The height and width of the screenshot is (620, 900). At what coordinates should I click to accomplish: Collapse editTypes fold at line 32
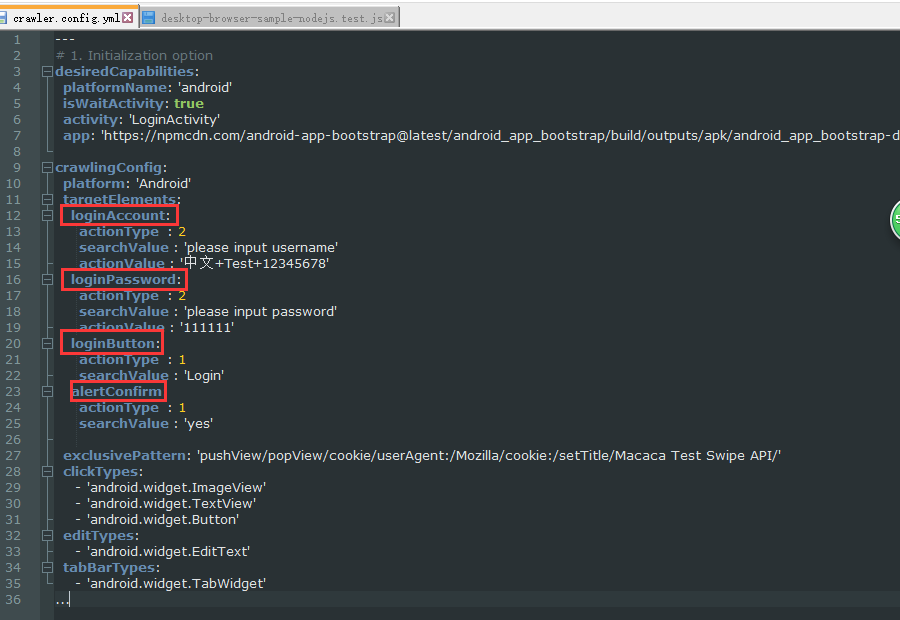(47, 536)
